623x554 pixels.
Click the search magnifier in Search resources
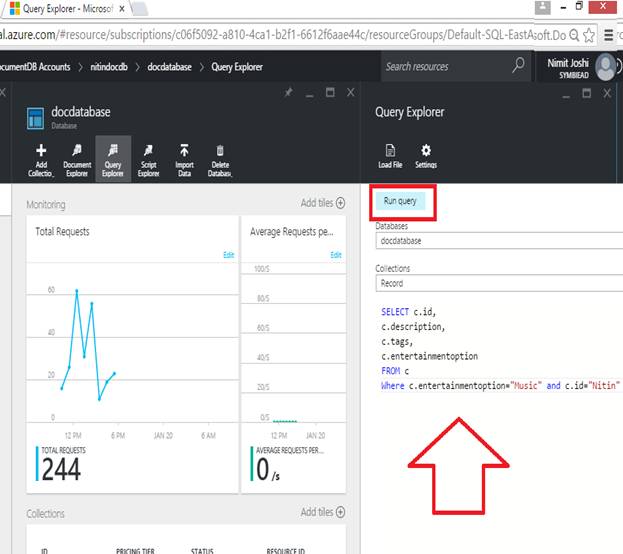pos(518,65)
